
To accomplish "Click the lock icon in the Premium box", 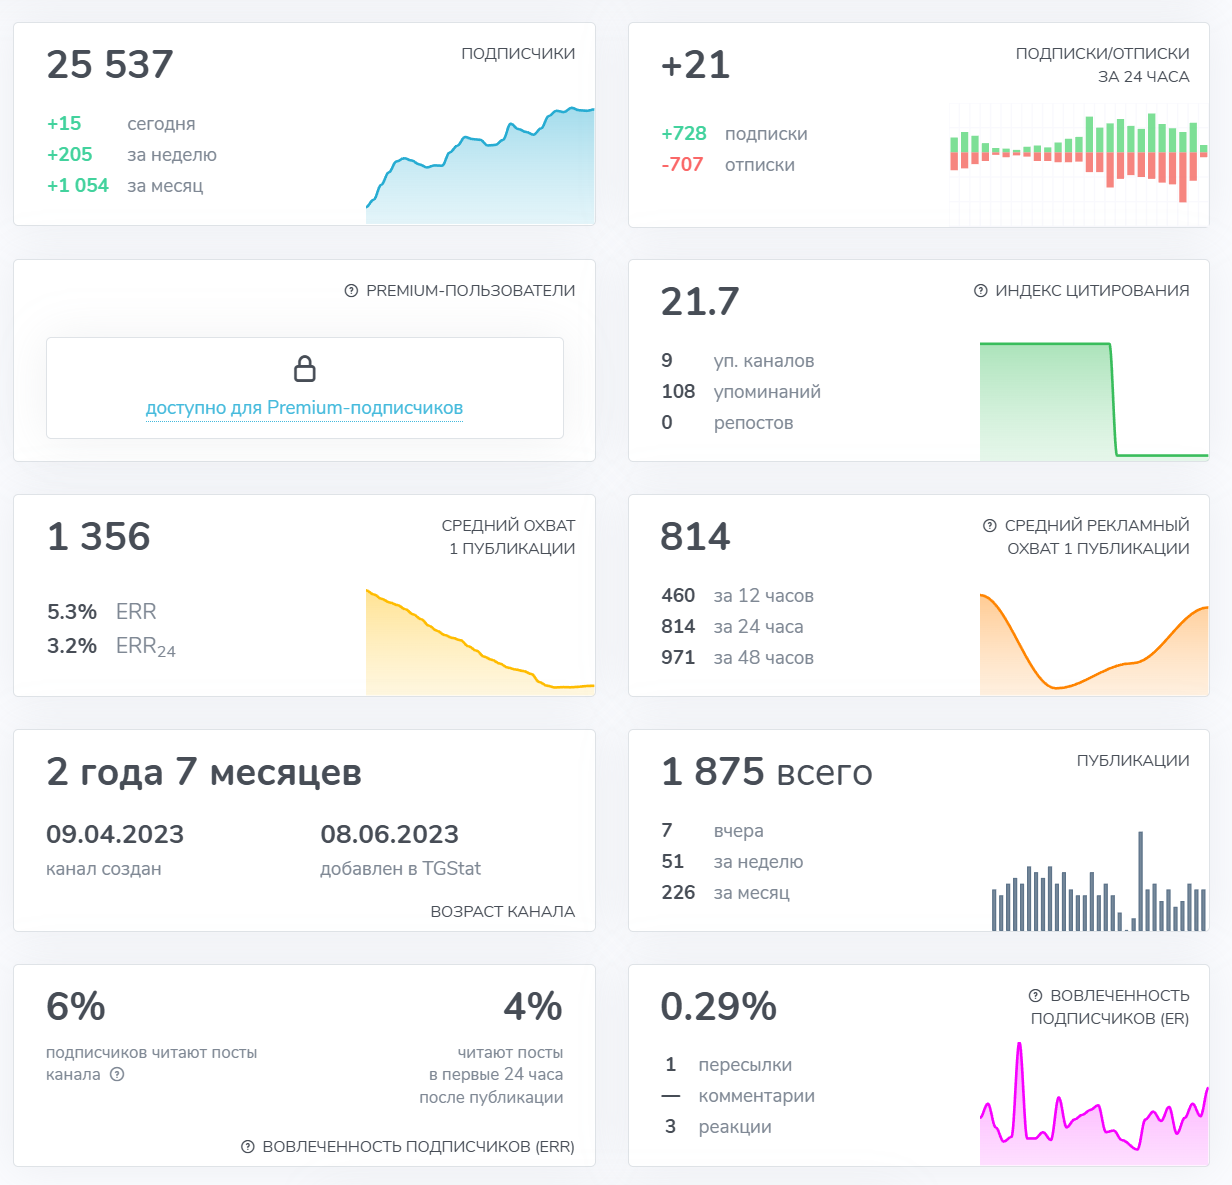I will (305, 369).
